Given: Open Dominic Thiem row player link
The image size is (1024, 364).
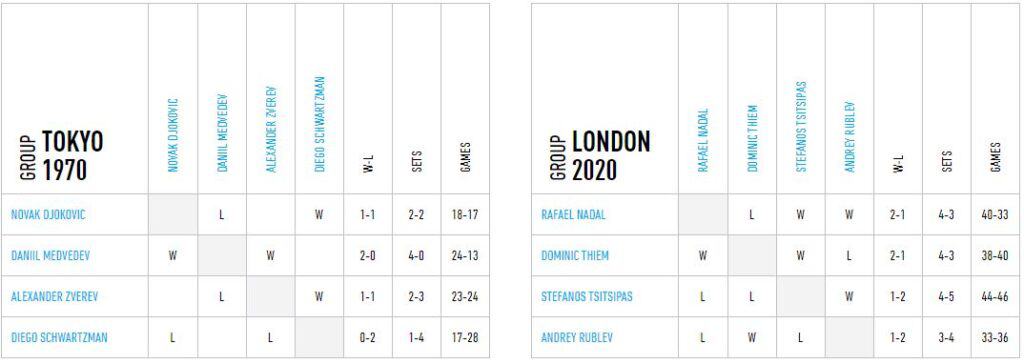Looking at the screenshot, I should [575, 256].
